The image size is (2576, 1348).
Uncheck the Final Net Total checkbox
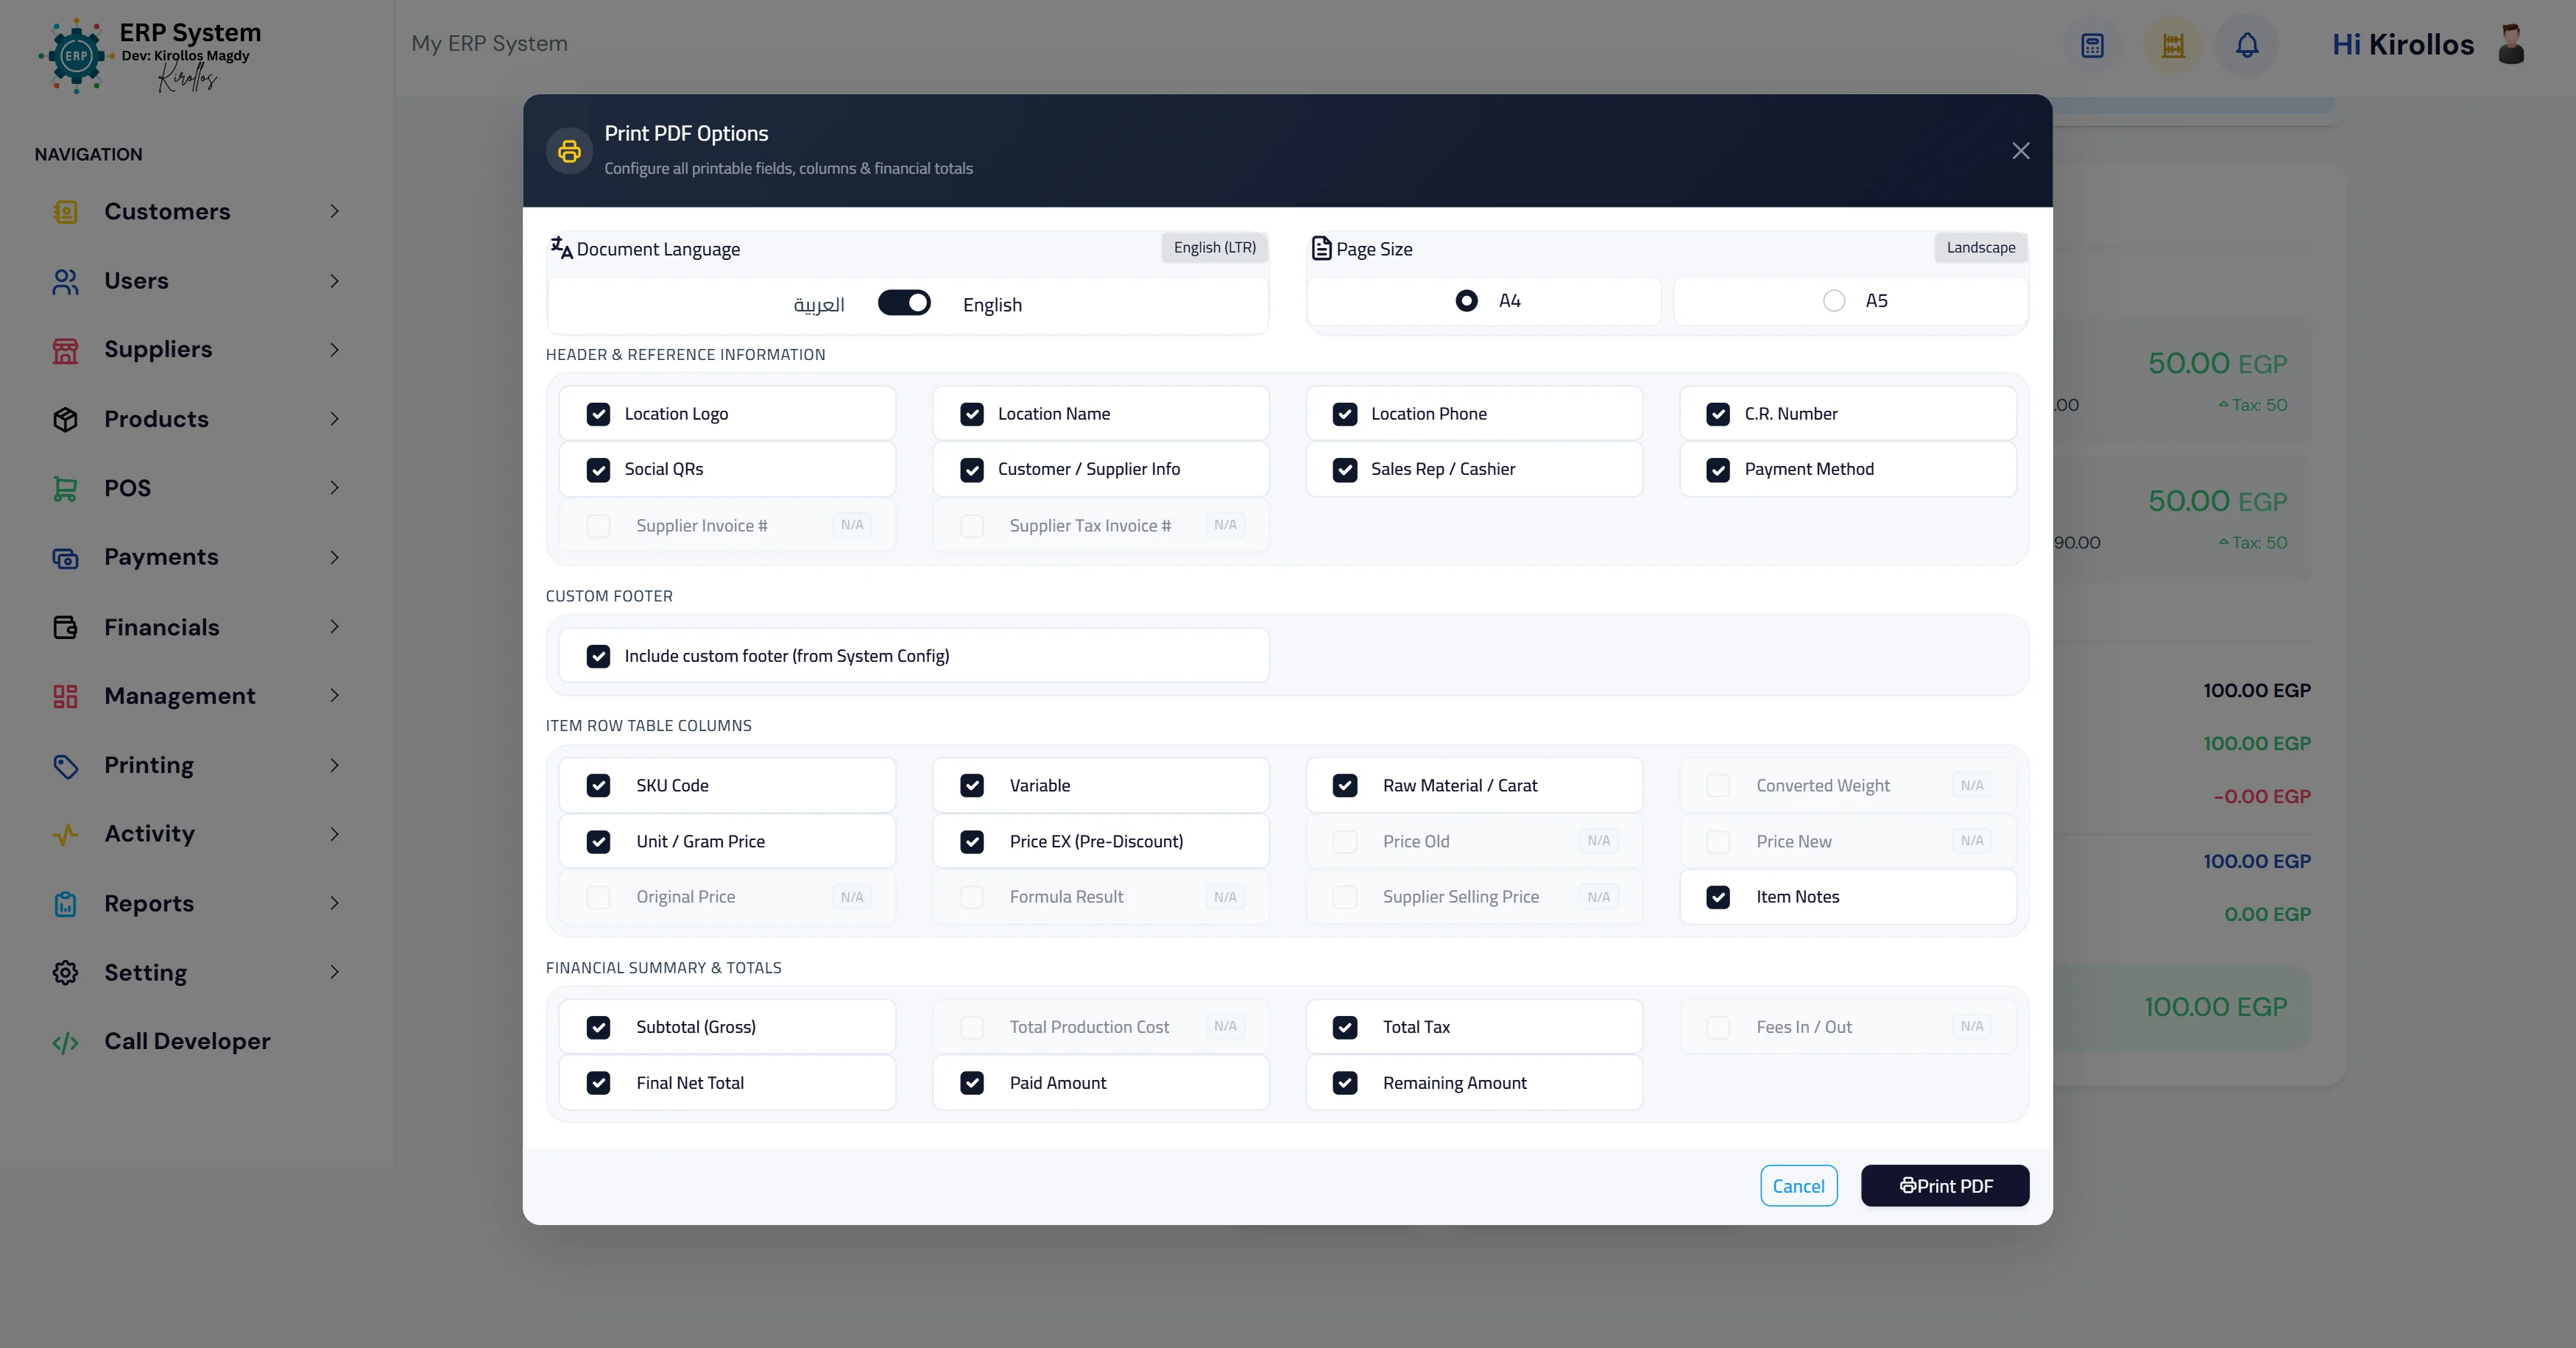click(x=598, y=1083)
